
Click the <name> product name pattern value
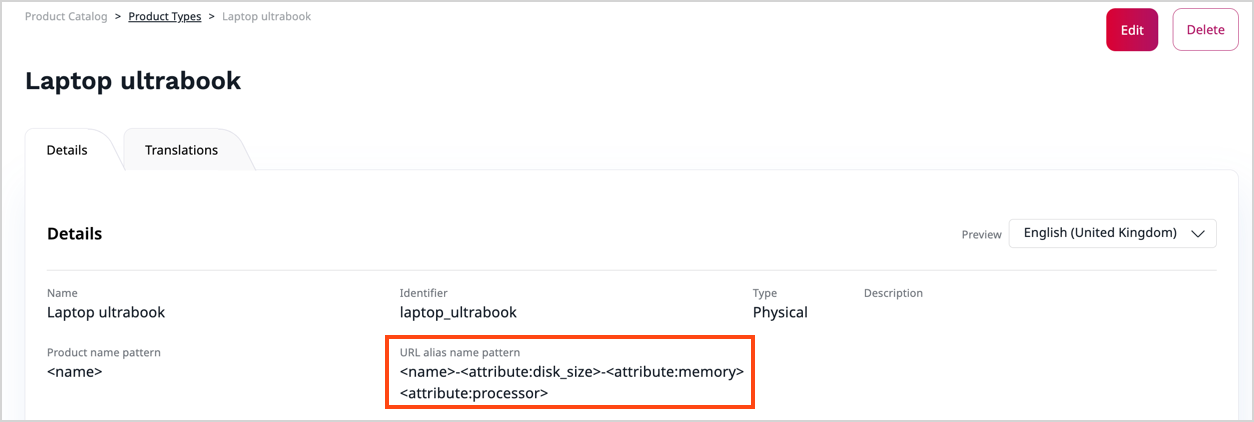click(74, 372)
